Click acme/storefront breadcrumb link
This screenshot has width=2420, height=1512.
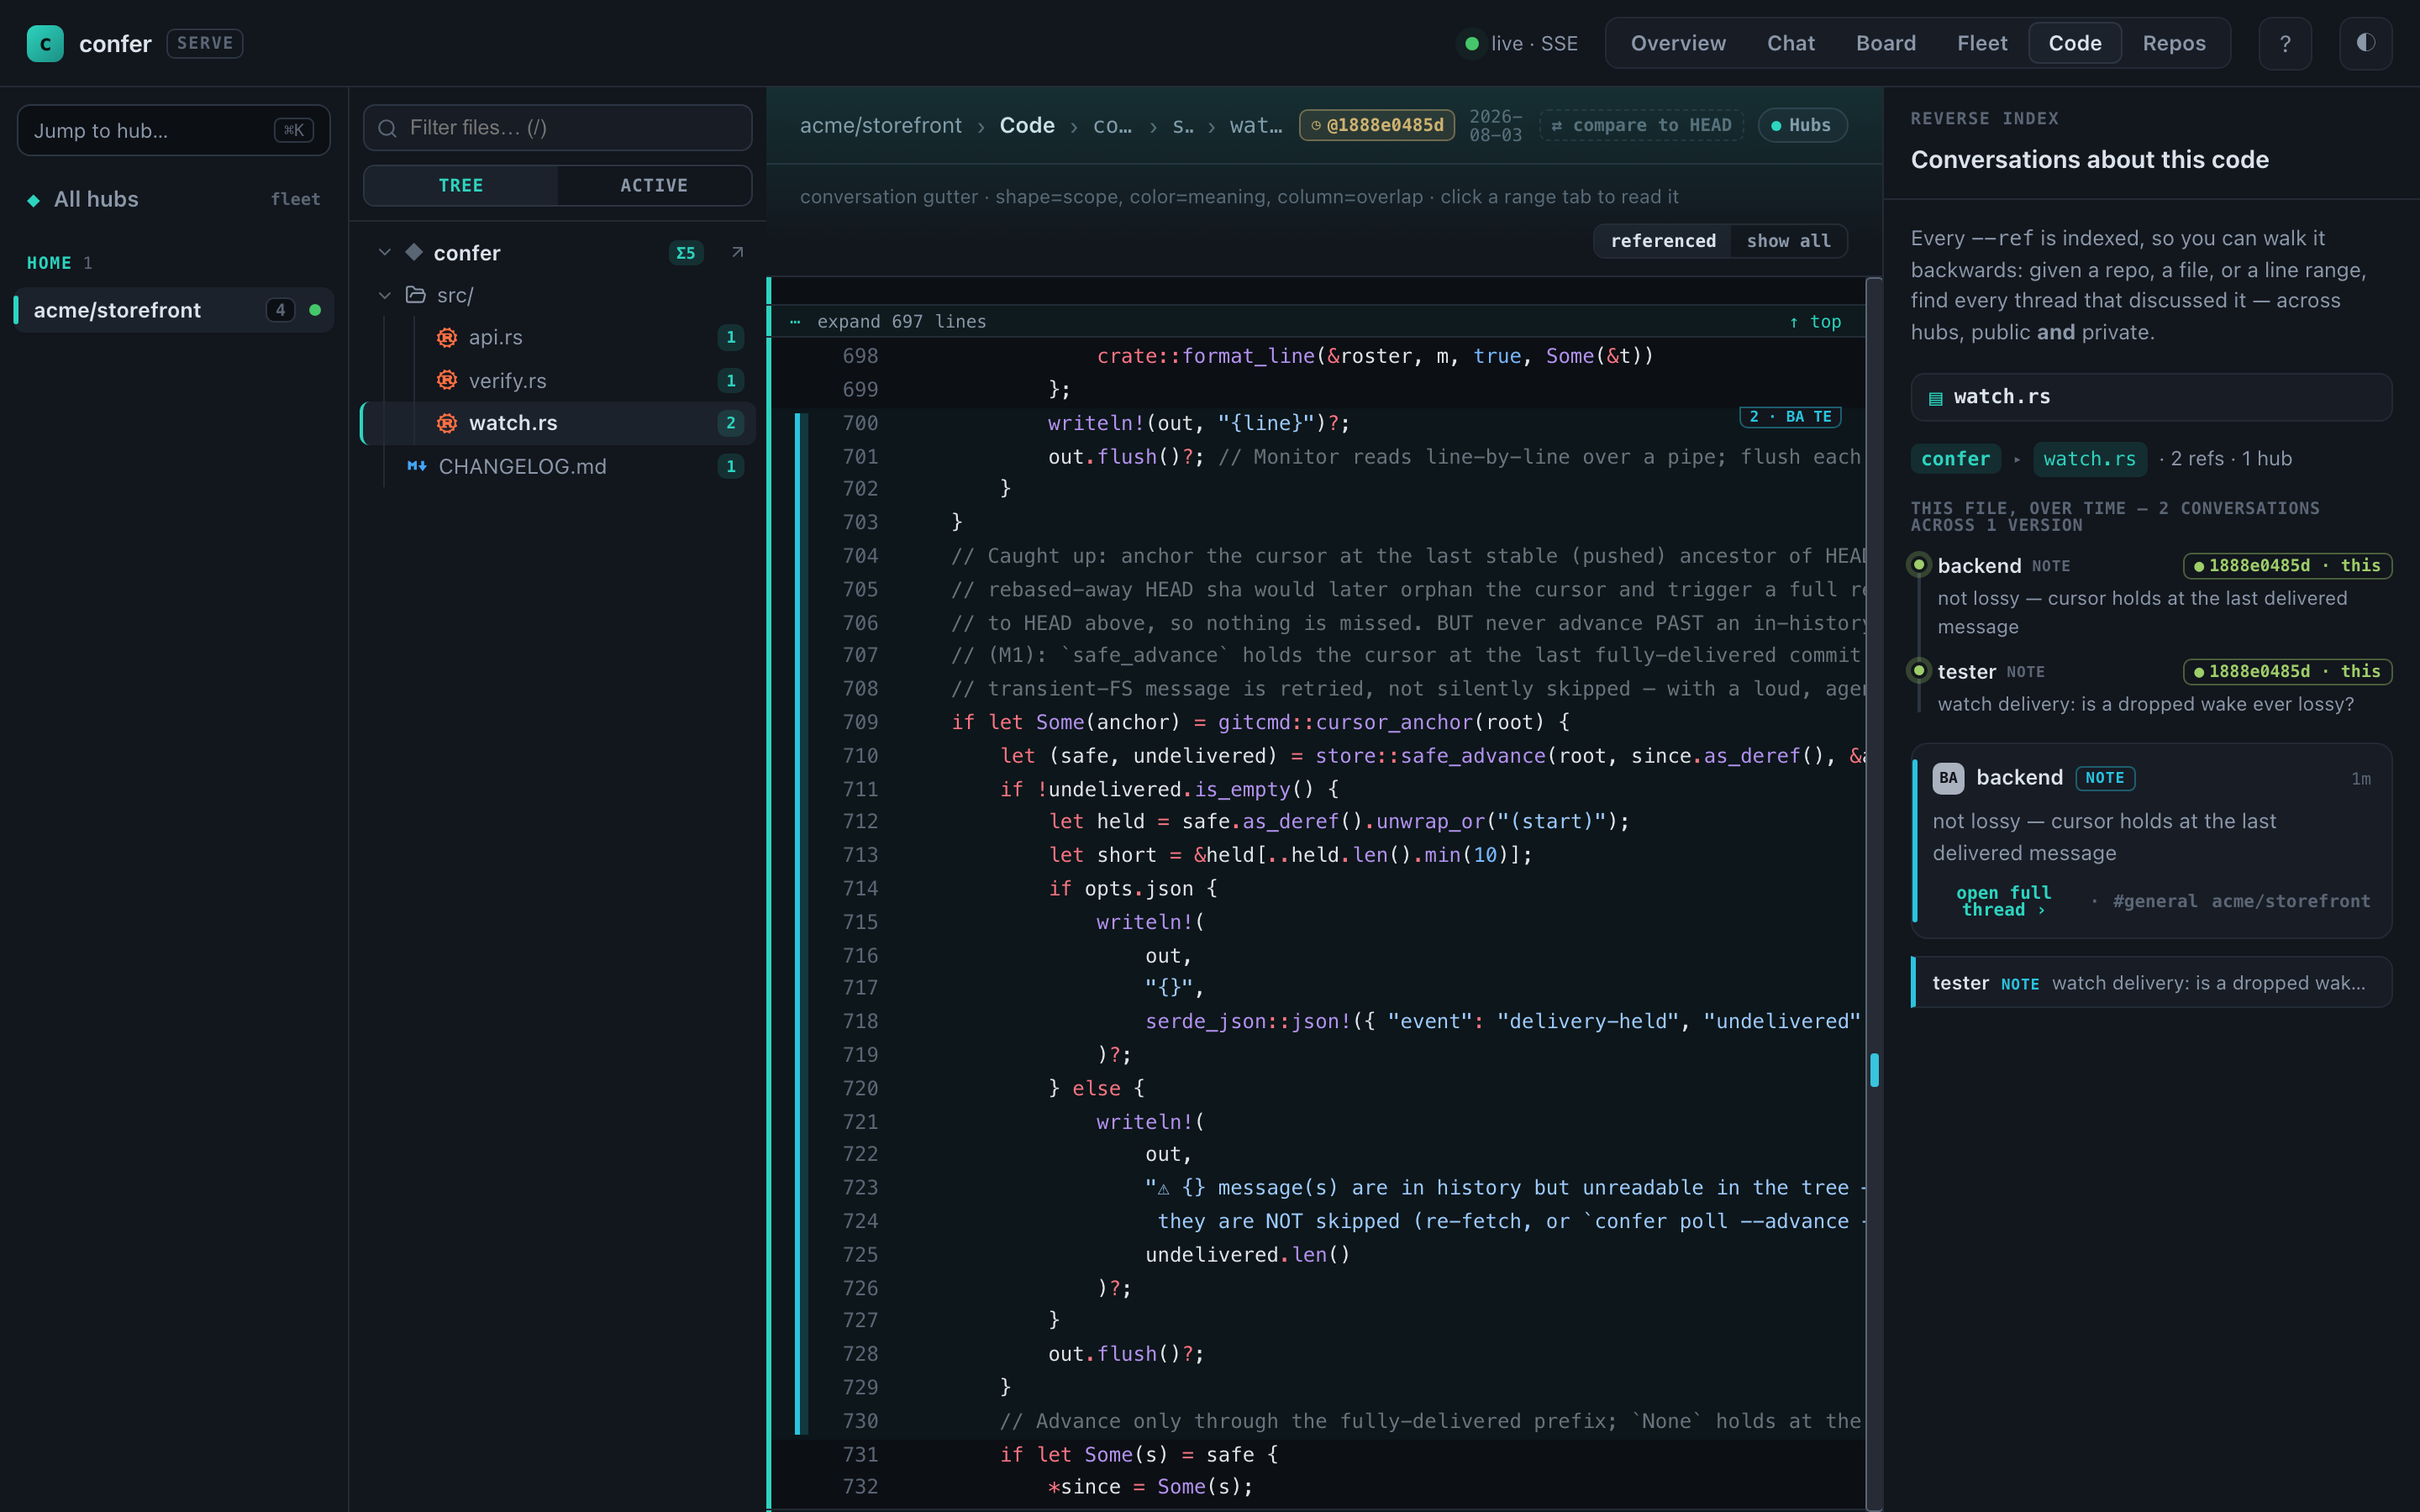pyautogui.click(x=880, y=125)
